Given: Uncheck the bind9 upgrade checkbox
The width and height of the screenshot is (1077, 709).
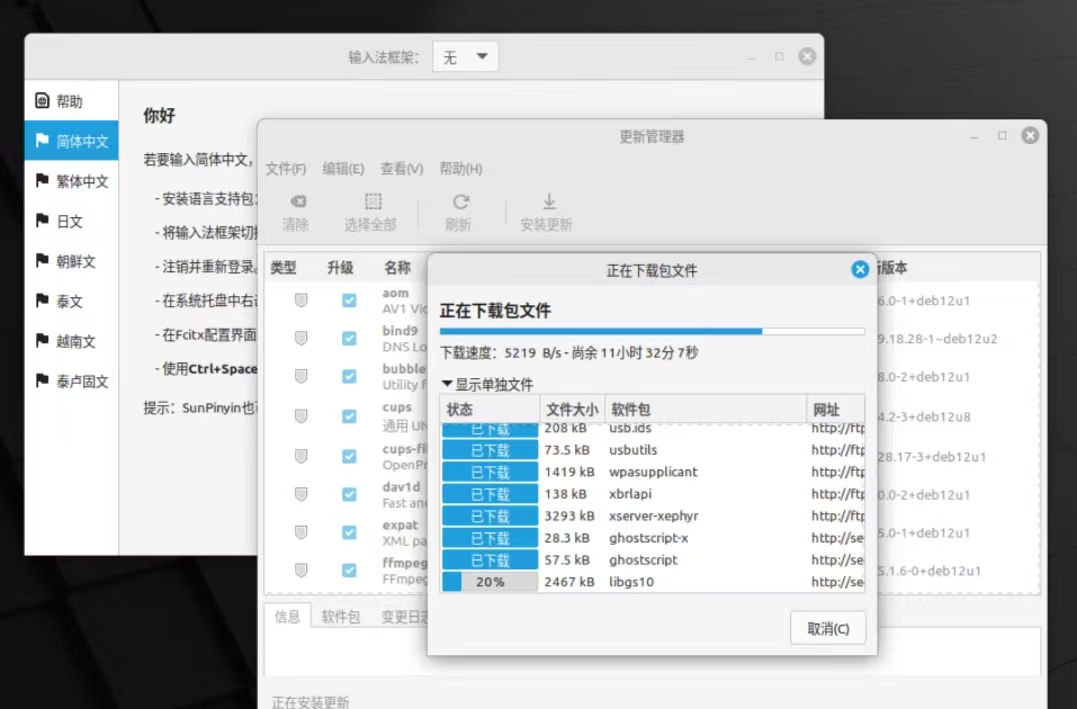Looking at the screenshot, I should tap(349, 338).
